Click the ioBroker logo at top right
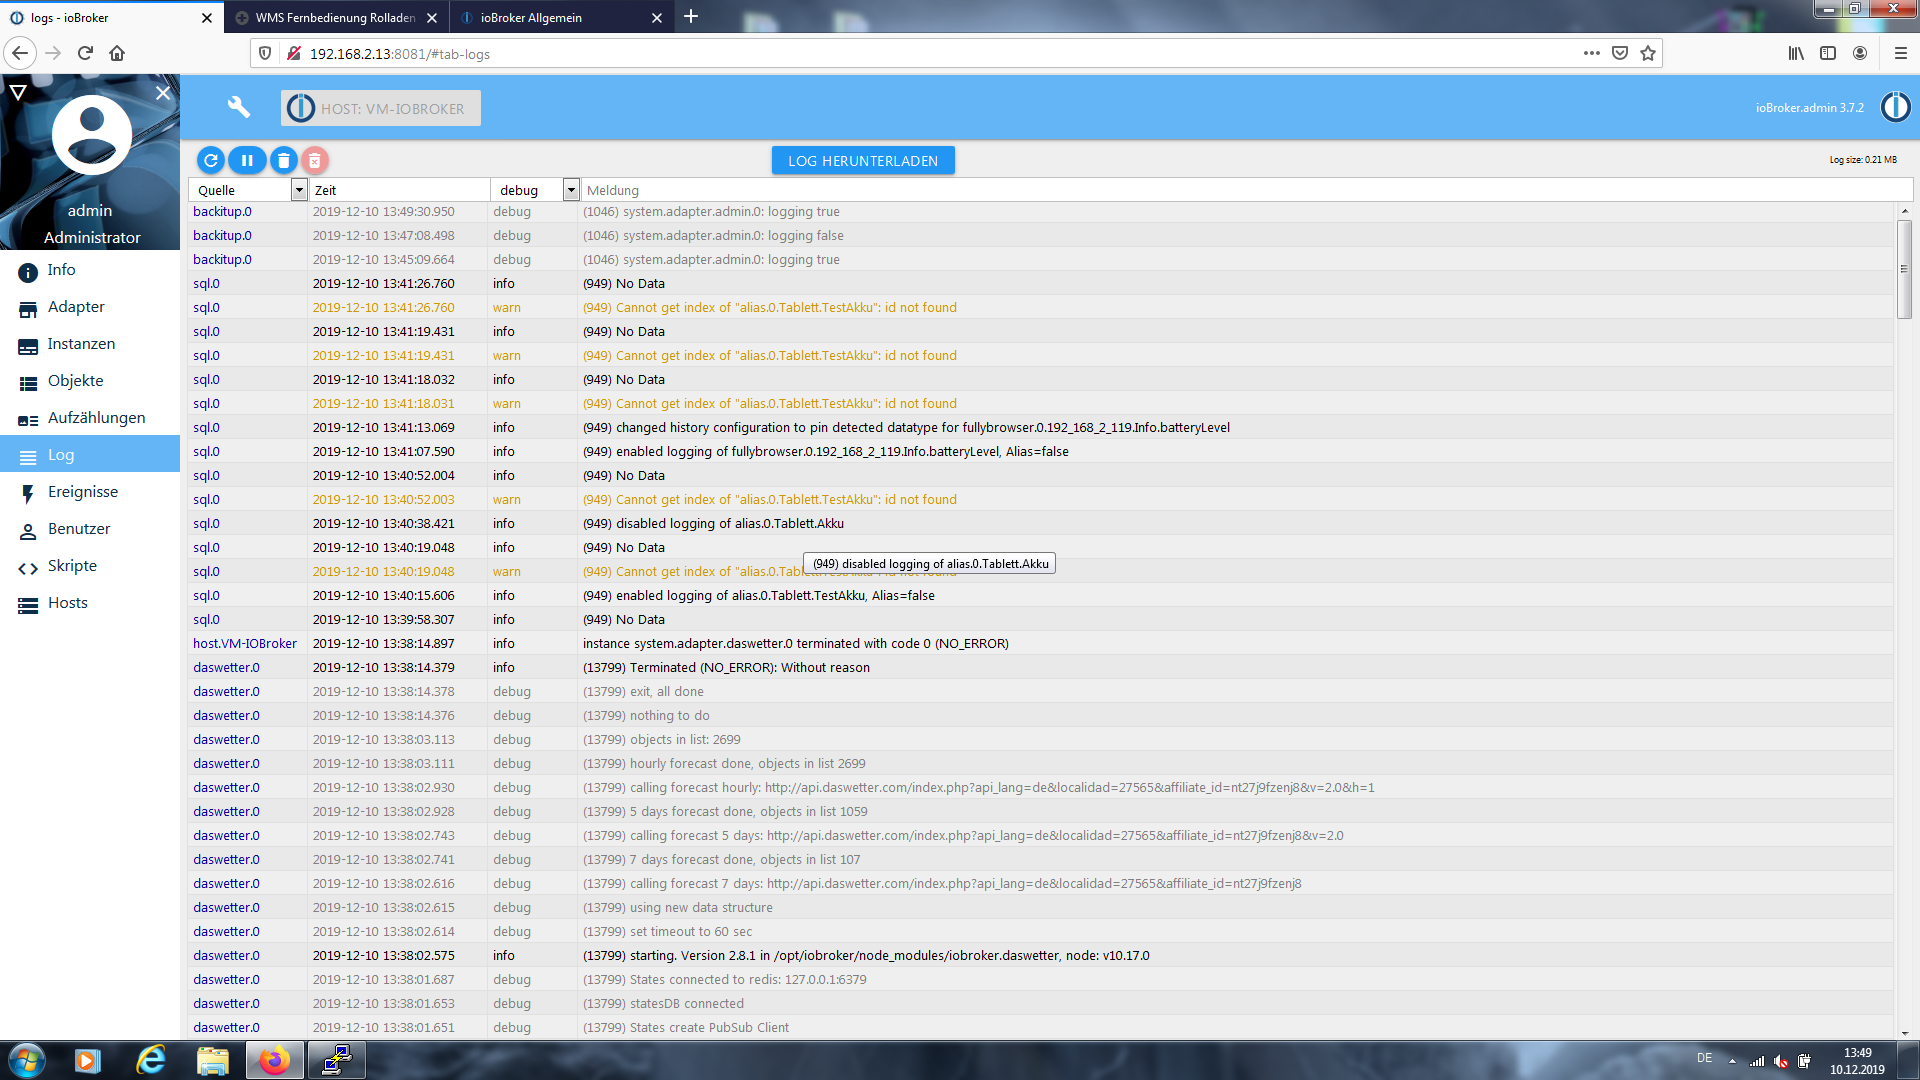Screen dimensions: 1920x1080 [1895, 107]
